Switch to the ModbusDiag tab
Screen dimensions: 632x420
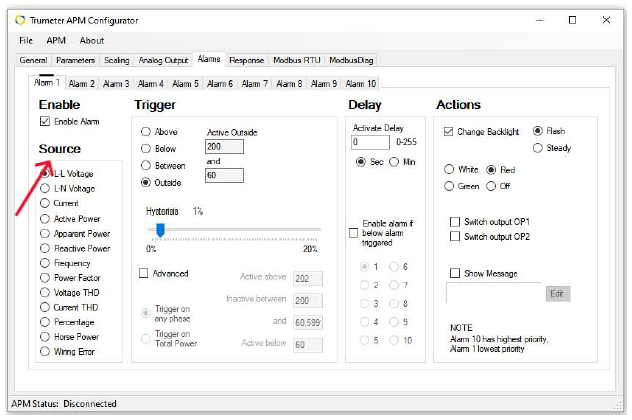(351, 60)
